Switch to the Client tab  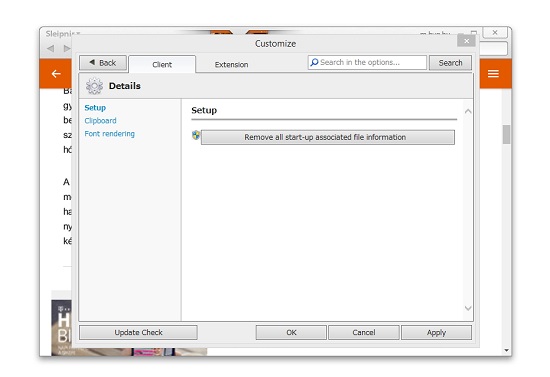(x=162, y=65)
